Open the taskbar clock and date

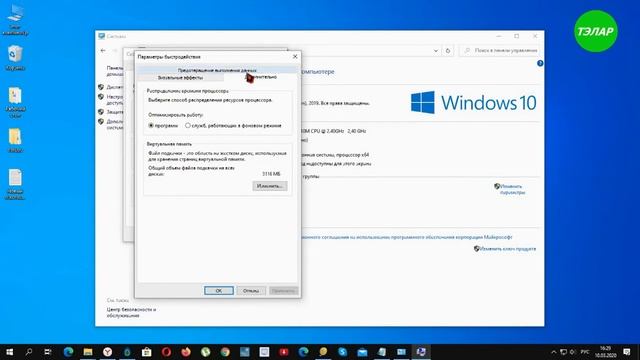pyautogui.click(x=605, y=352)
